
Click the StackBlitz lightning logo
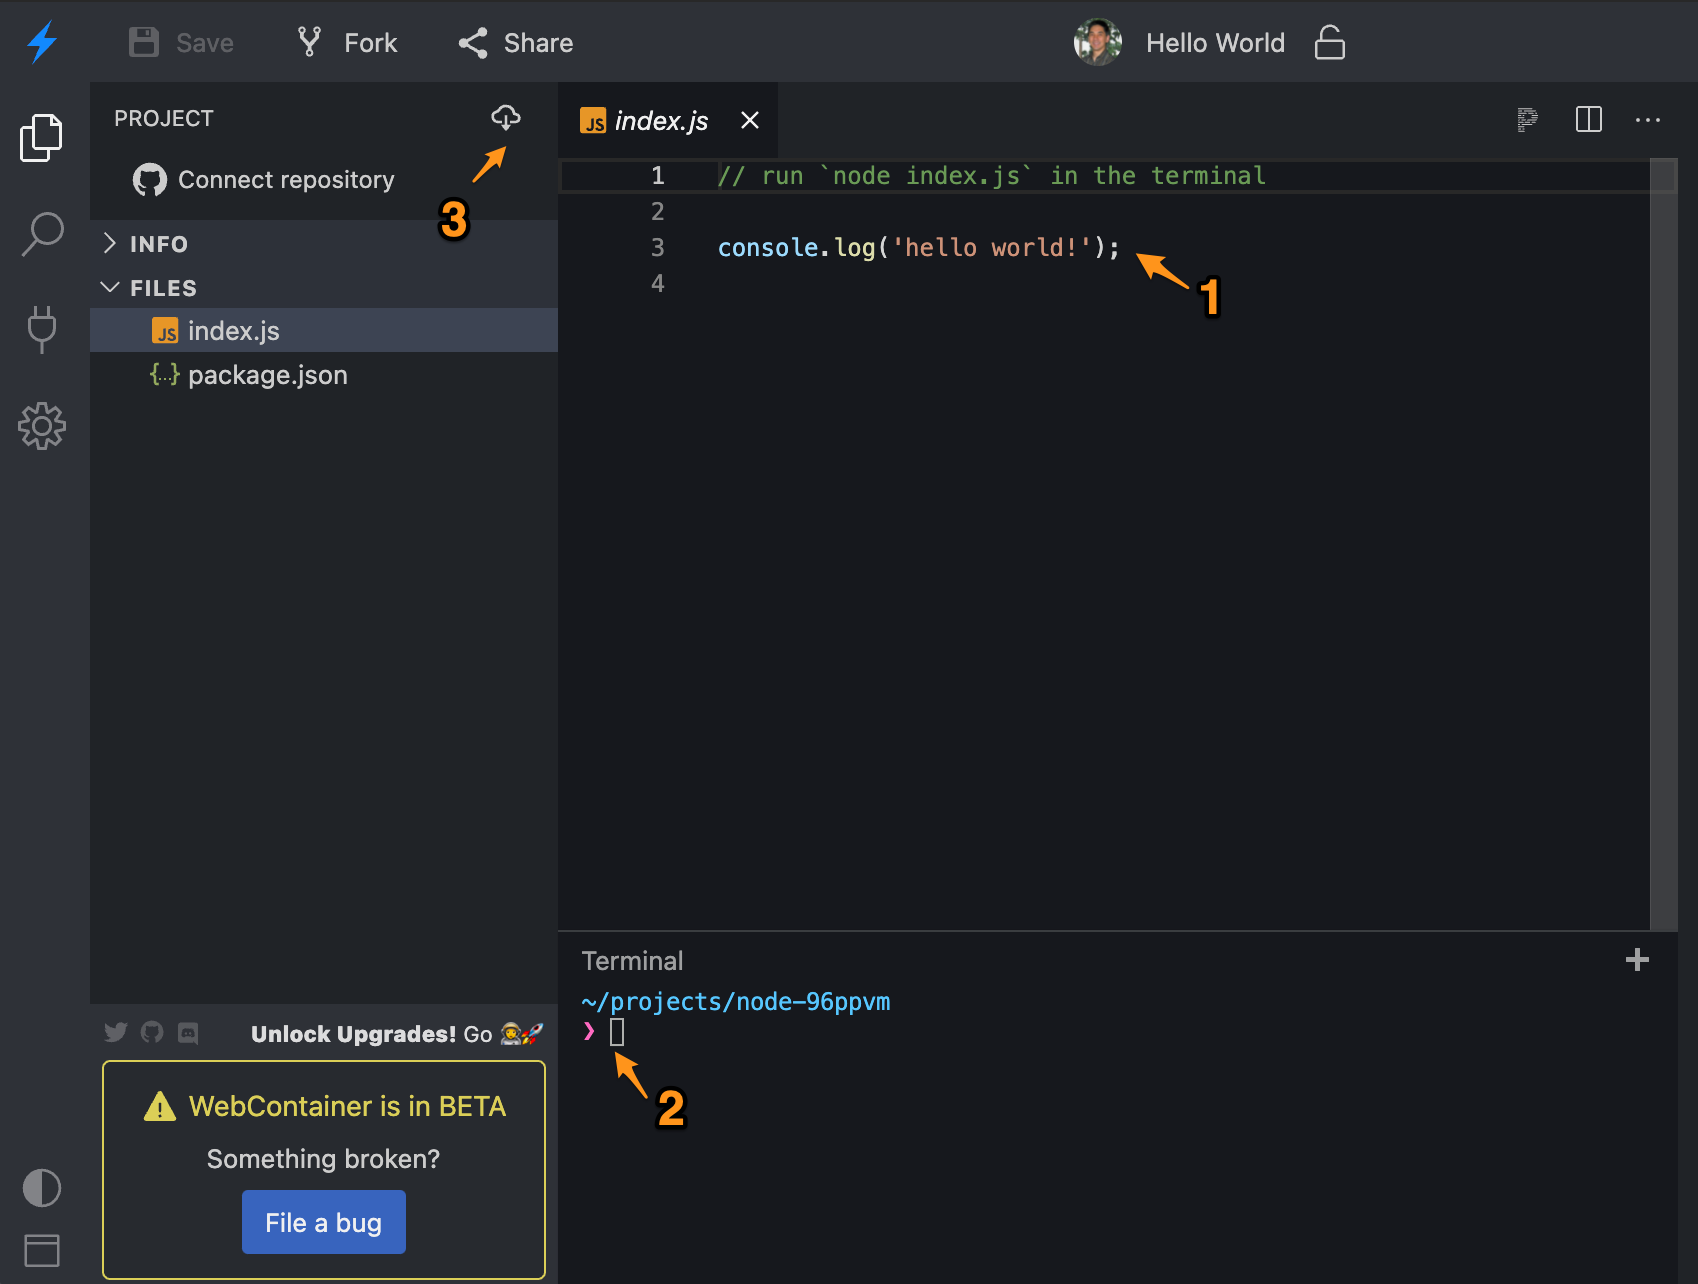(x=42, y=42)
